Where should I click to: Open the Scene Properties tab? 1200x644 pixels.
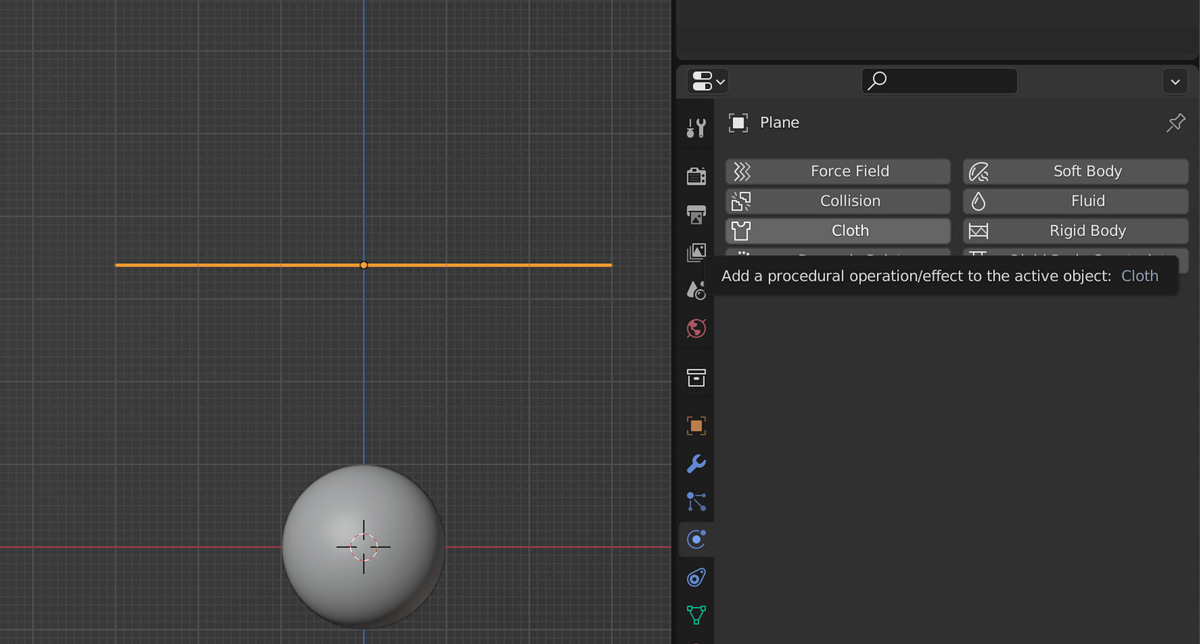[x=696, y=290]
